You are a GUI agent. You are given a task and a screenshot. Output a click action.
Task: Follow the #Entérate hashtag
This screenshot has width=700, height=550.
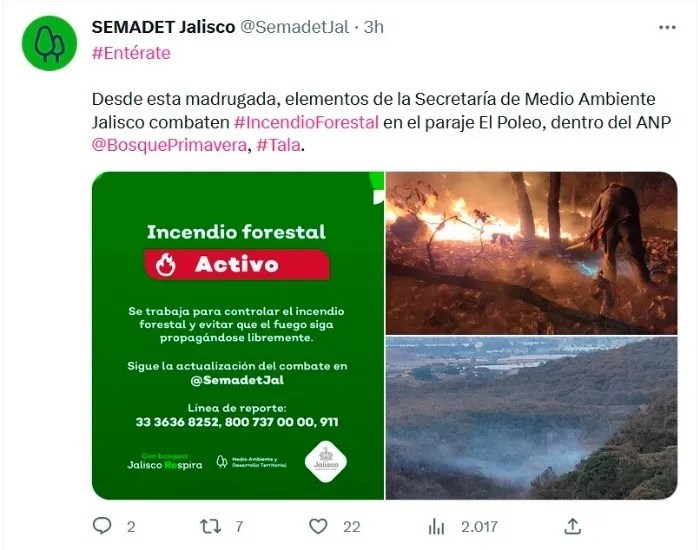[x=131, y=53]
